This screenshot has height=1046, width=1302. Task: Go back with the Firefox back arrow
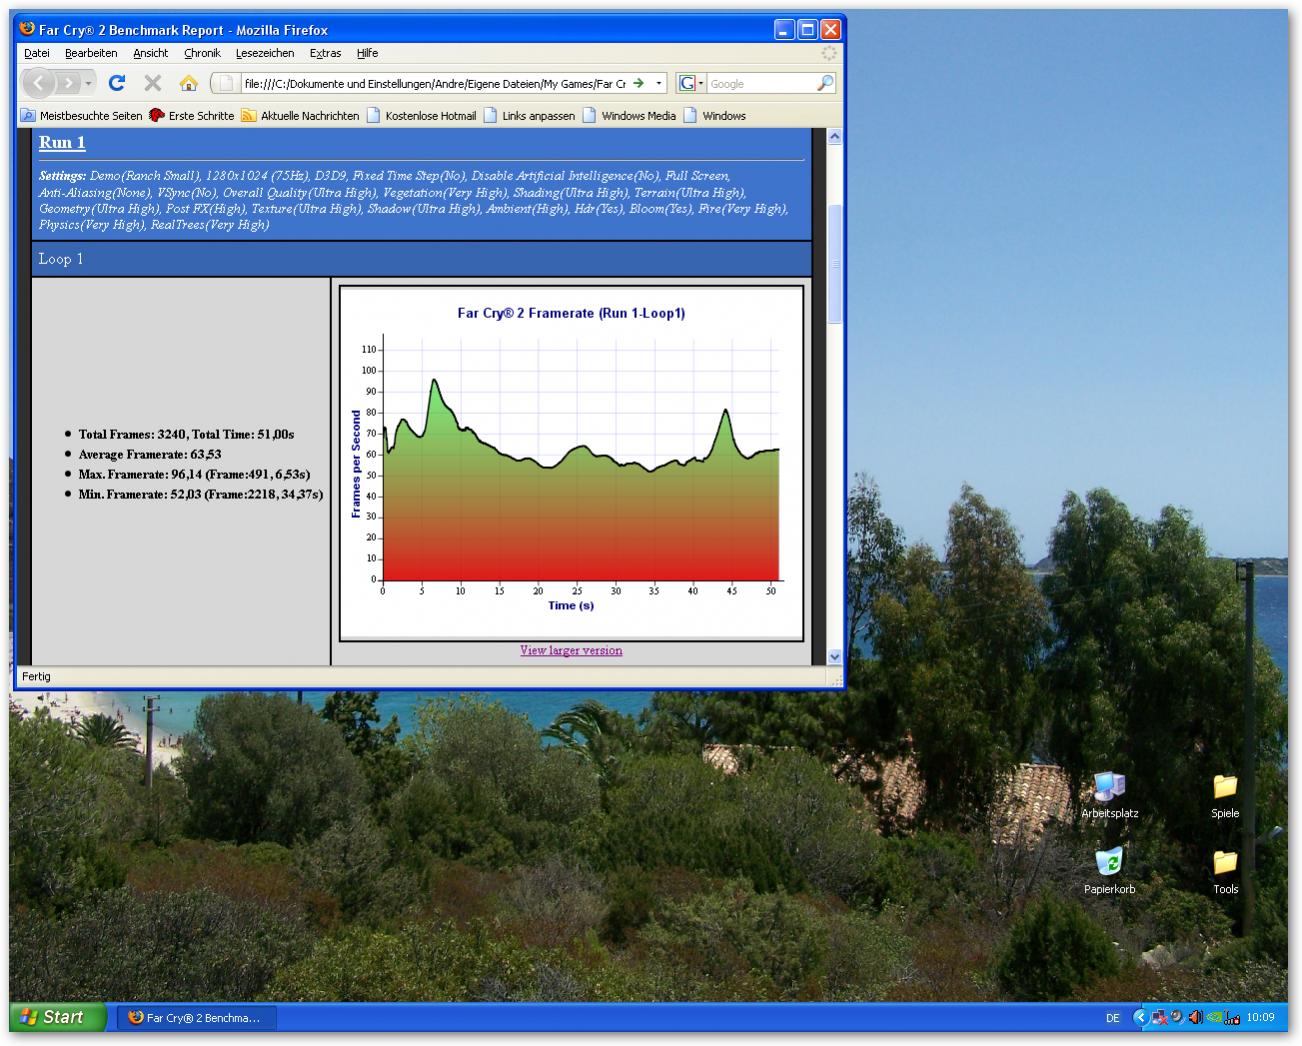[39, 83]
